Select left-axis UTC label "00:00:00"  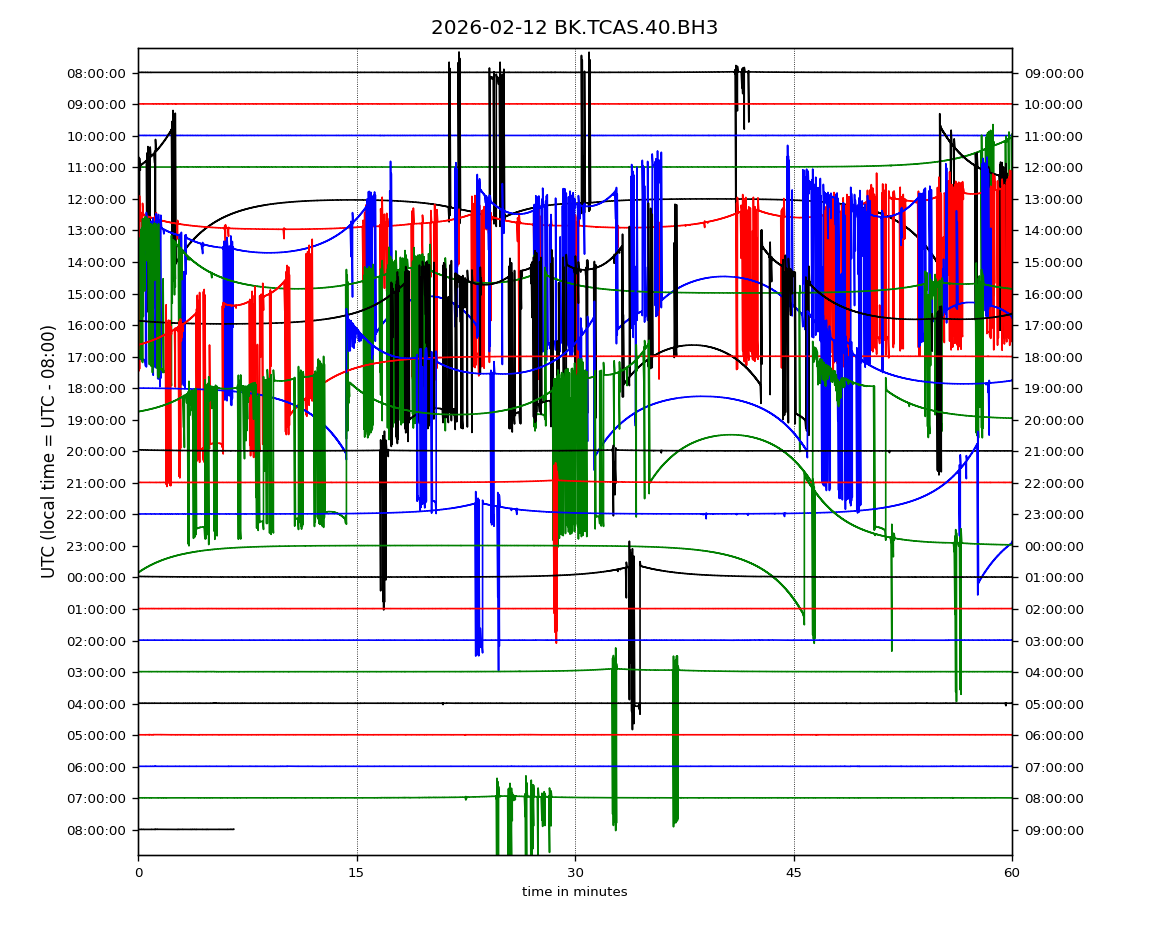[98, 578]
